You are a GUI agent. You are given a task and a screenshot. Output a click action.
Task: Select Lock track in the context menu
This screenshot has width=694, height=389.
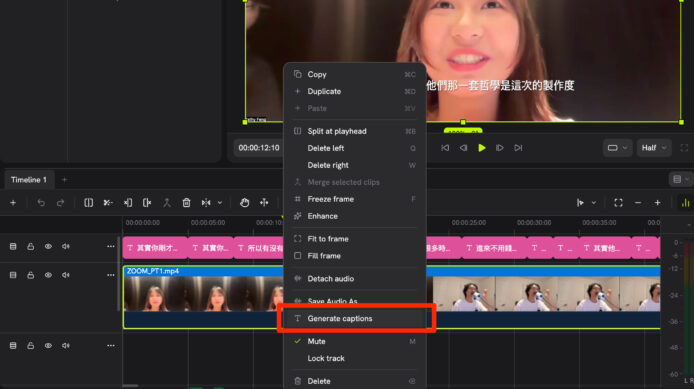click(x=355, y=358)
